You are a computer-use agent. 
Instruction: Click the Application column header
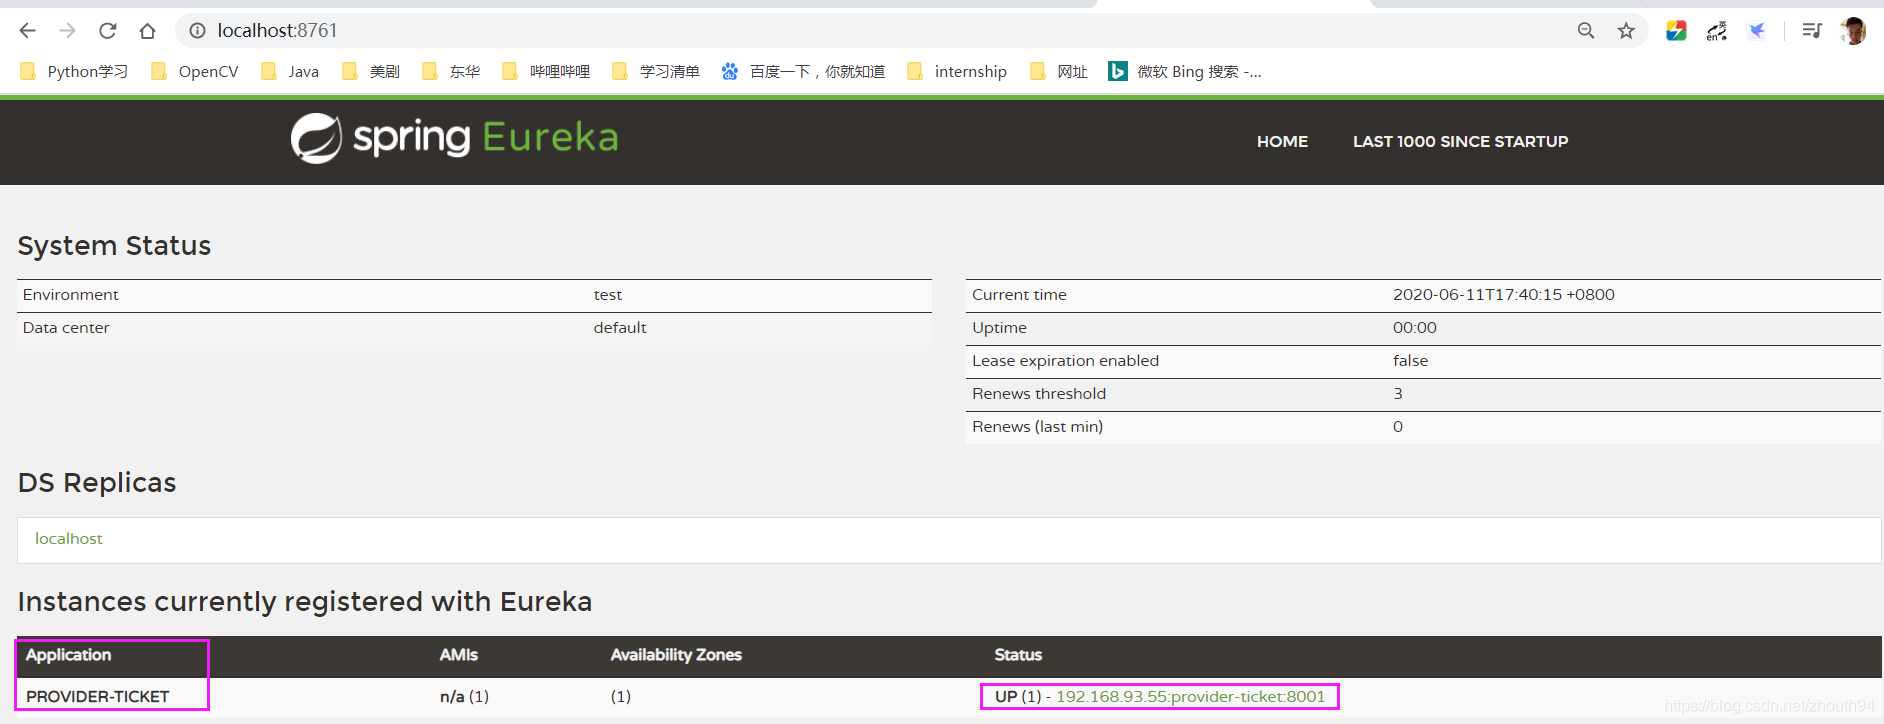click(x=68, y=655)
